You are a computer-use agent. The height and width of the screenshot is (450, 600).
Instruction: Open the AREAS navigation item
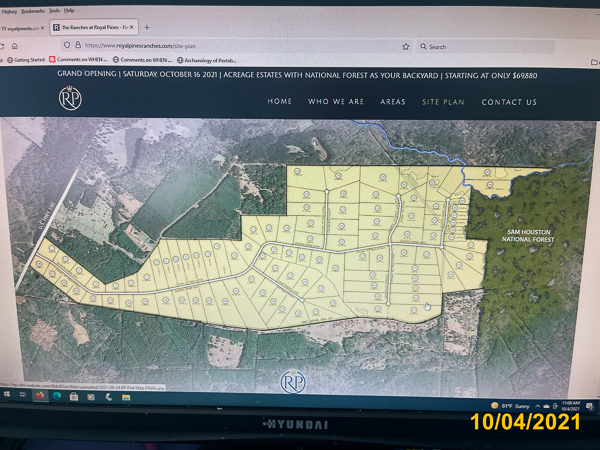click(x=393, y=102)
